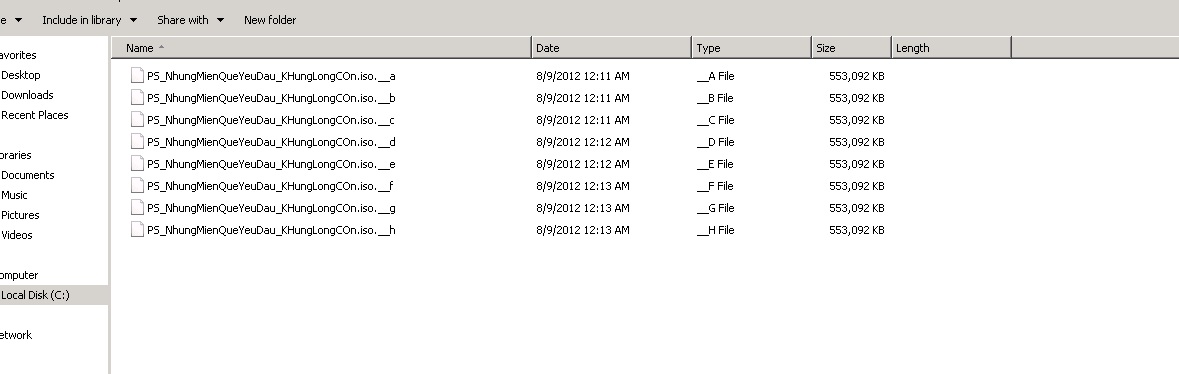Select the iso.__e file icon
Viewport: 1179px width, 374px height.
pyautogui.click(x=137, y=163)
